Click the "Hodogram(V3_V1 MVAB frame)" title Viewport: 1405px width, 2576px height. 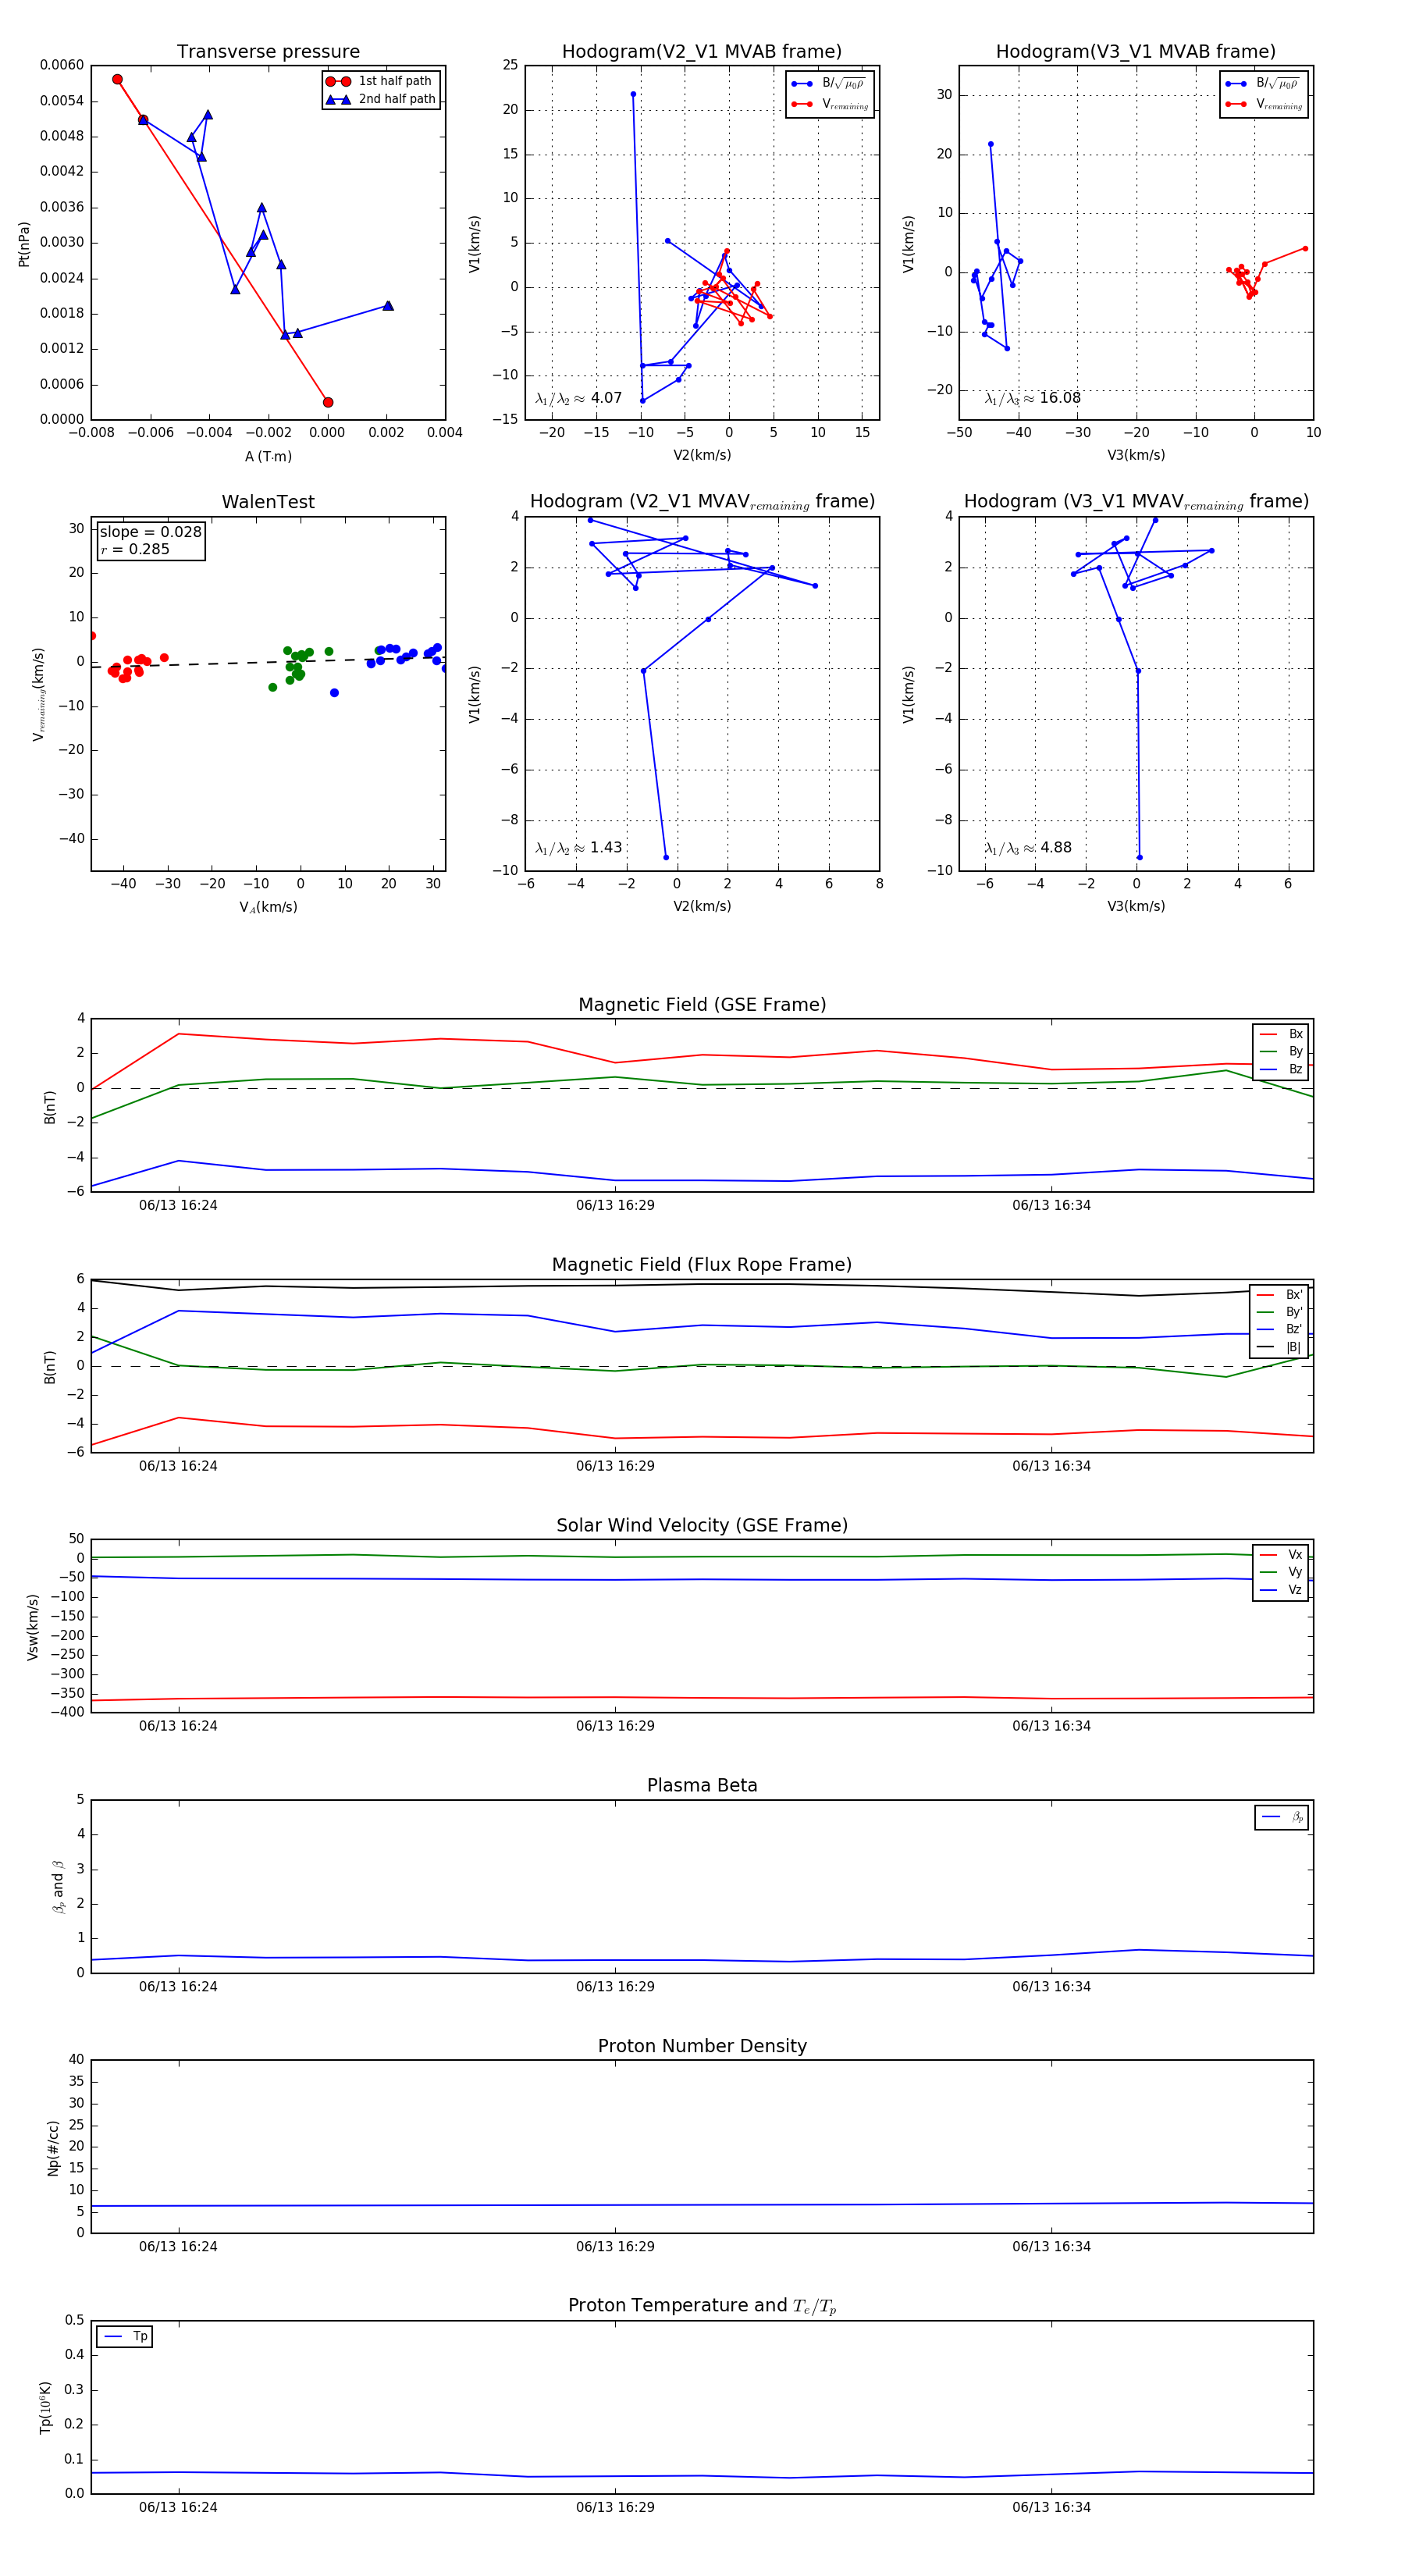pos(1136,52)
